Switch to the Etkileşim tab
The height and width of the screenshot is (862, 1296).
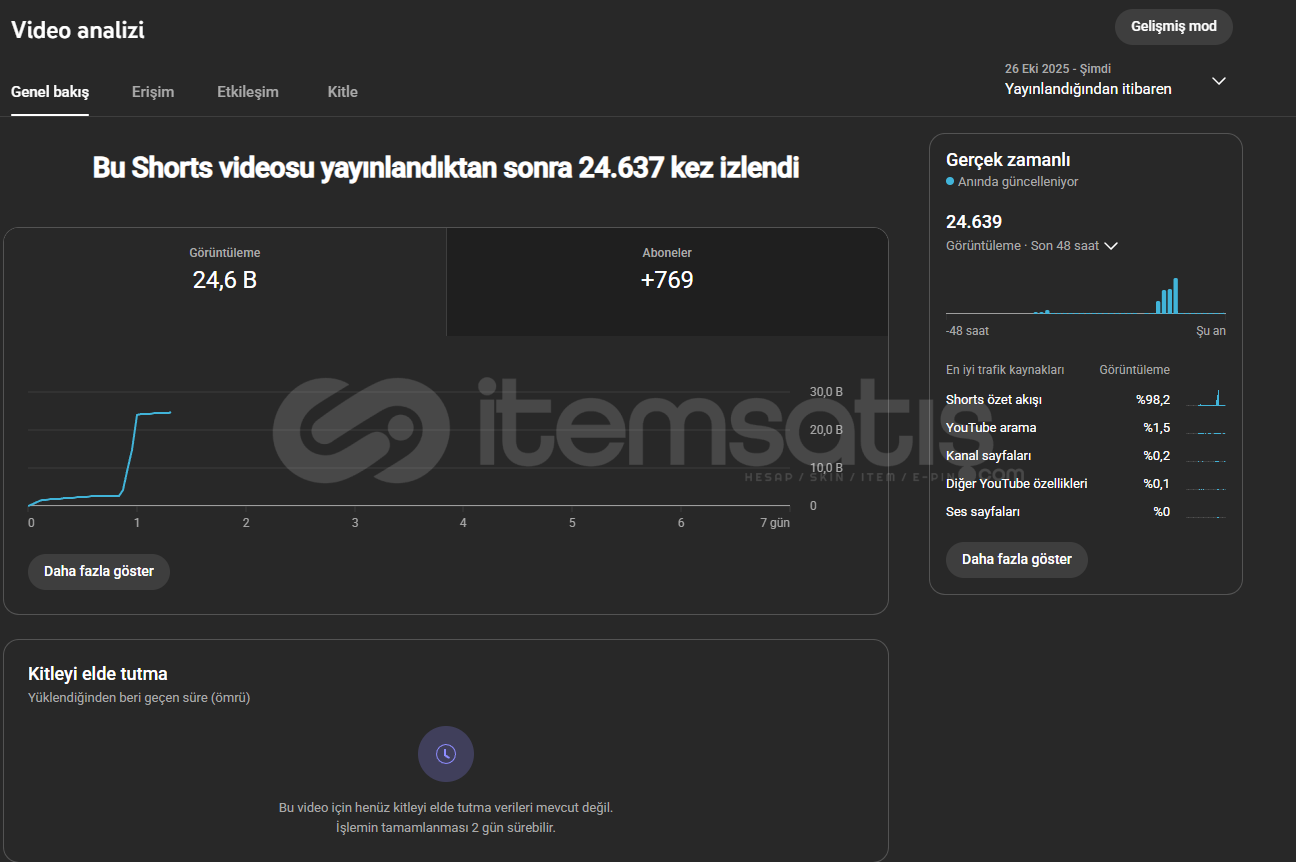point(248,92)
